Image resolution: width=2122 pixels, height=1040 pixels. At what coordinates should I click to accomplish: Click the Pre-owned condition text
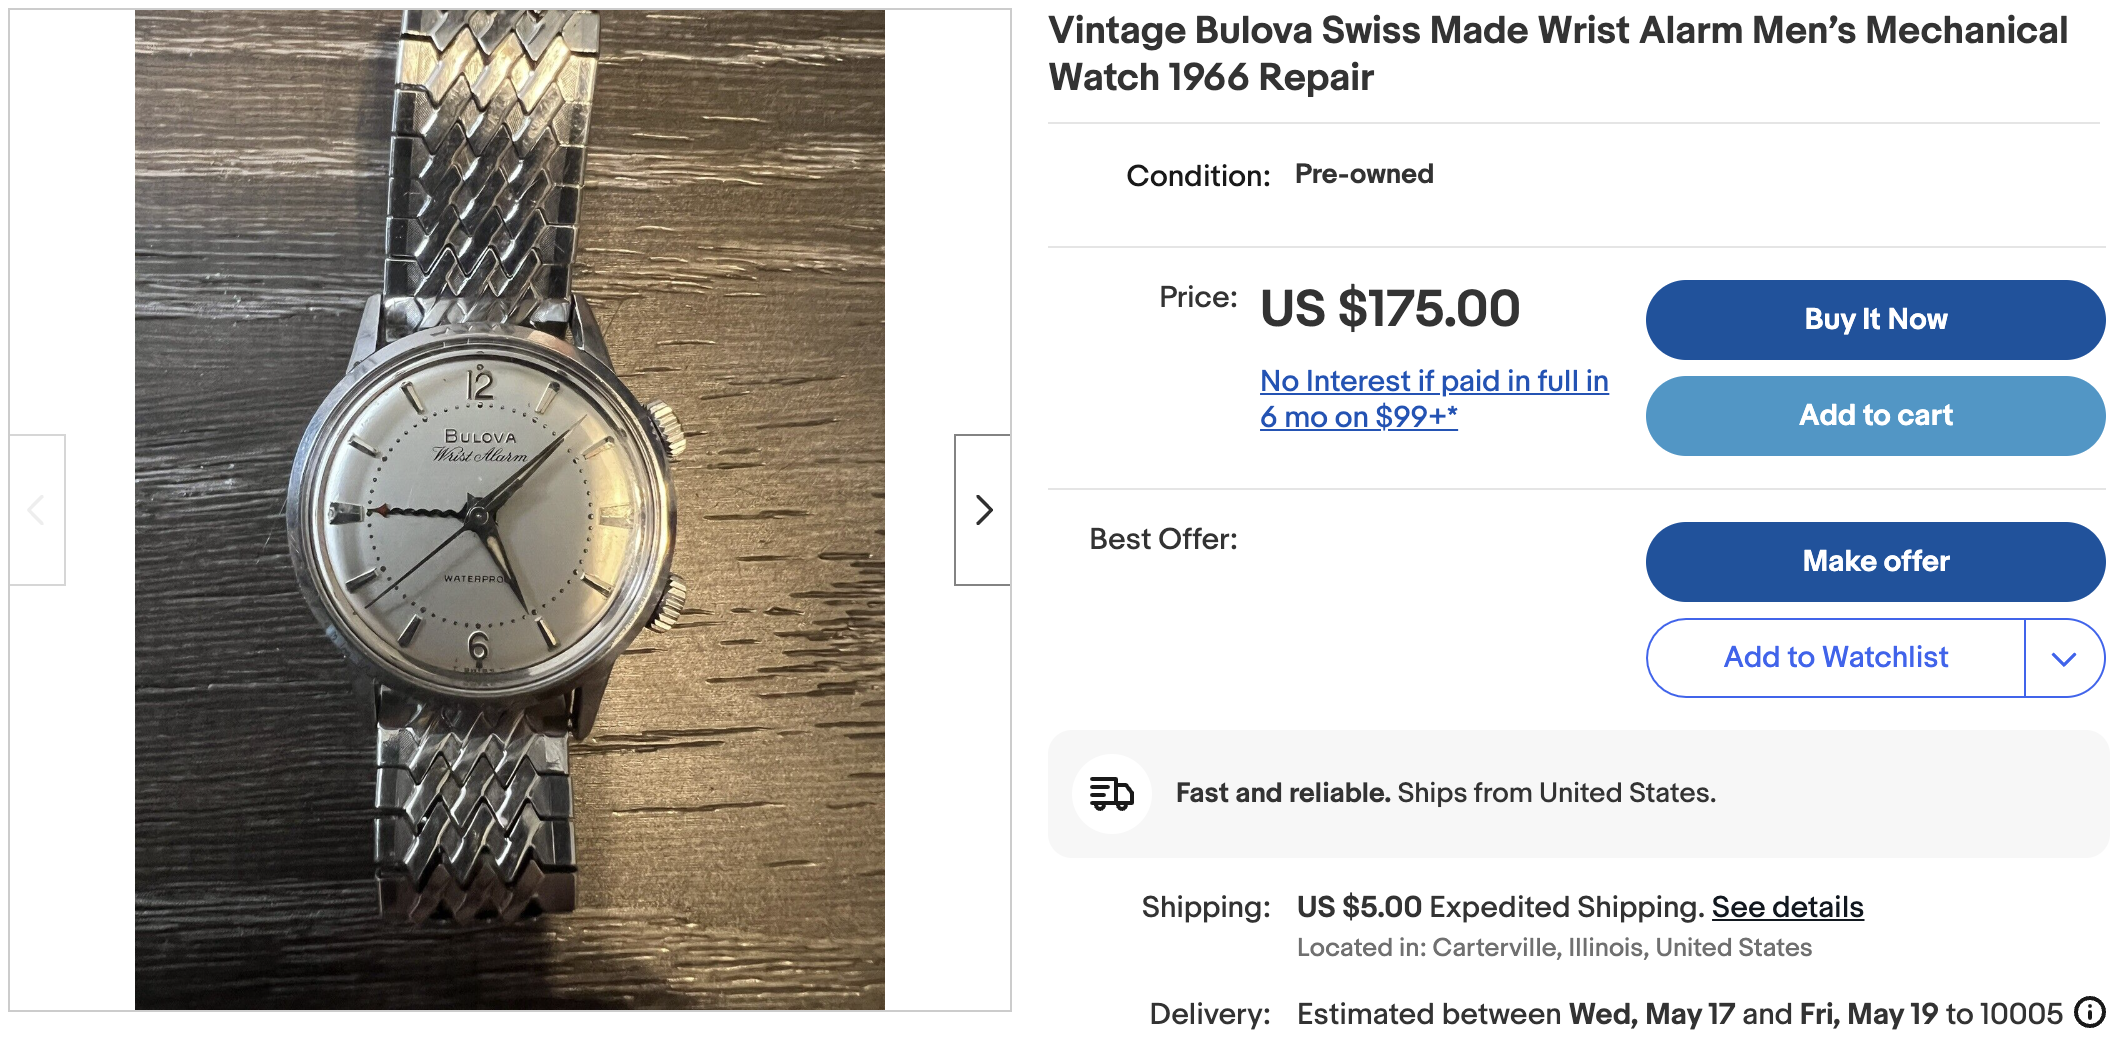point(1364,174)
